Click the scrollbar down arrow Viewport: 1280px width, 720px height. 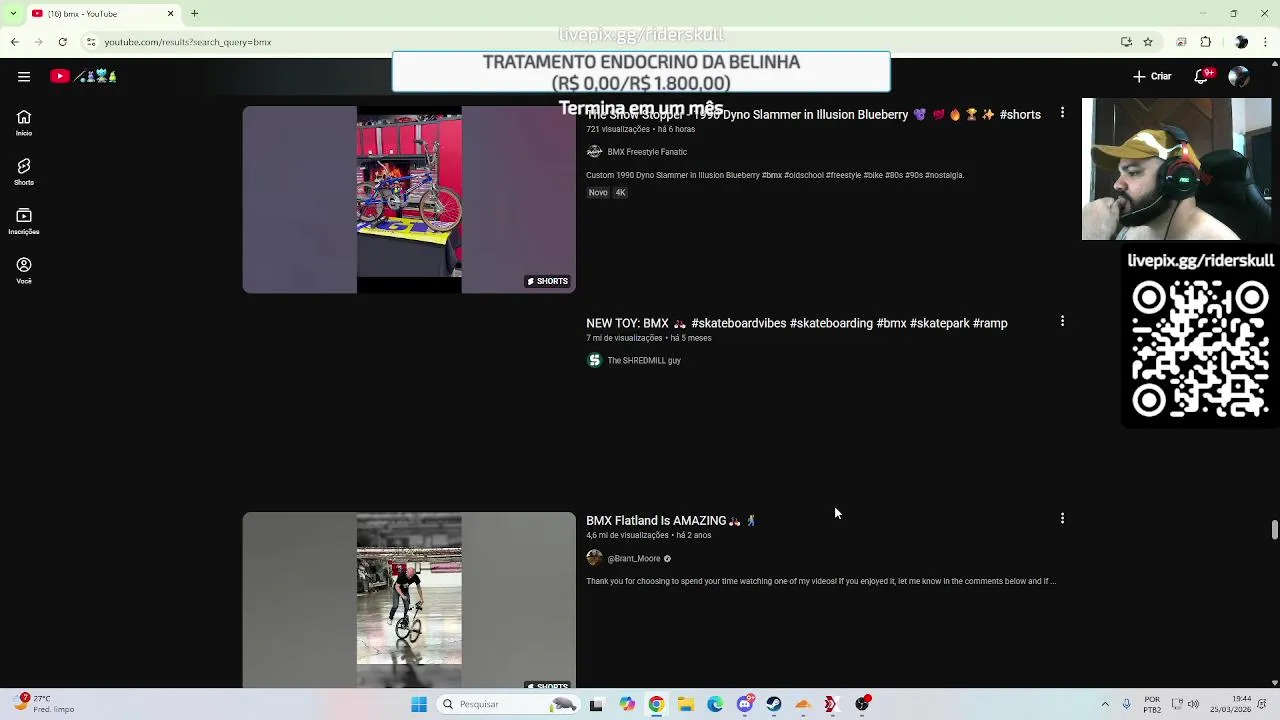pos(1274,683)
